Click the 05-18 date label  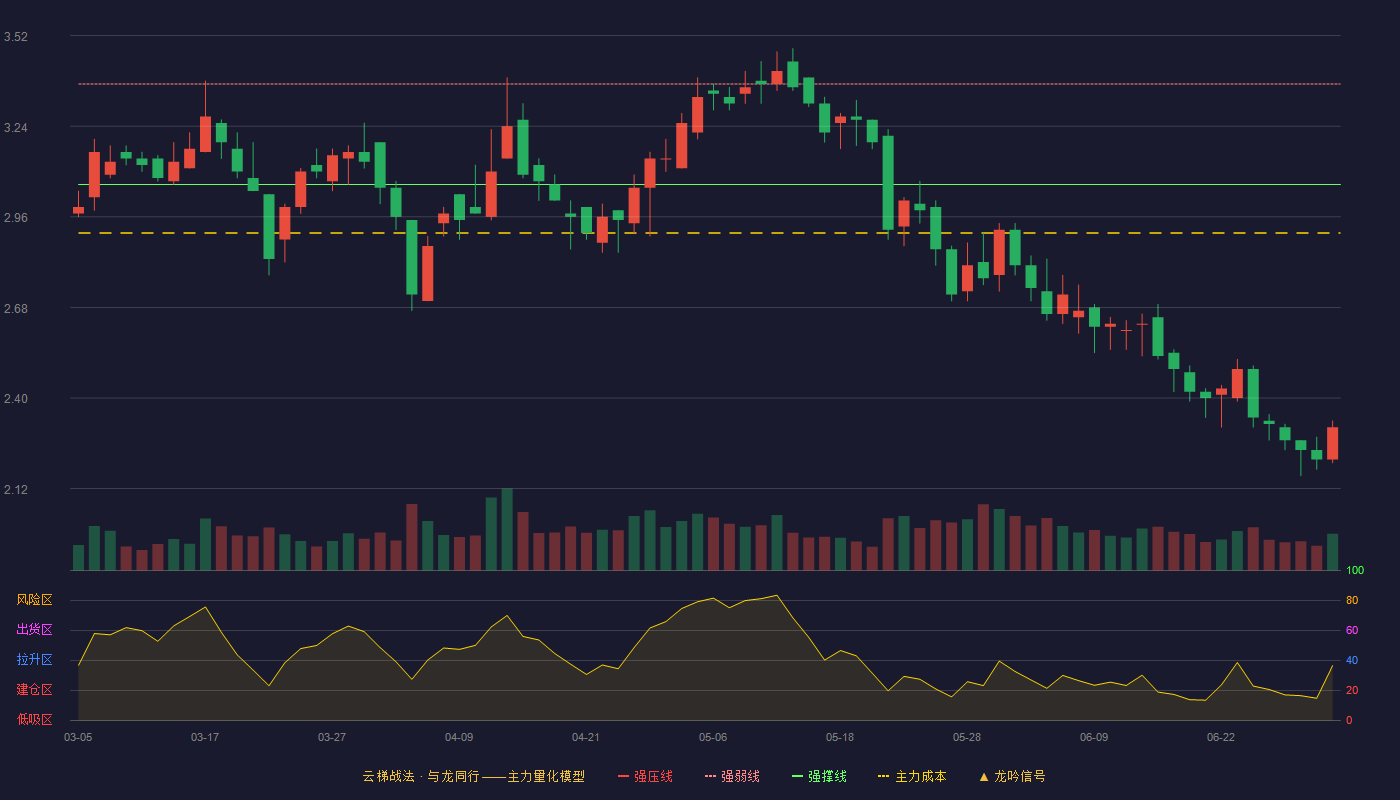click(840, 737)
